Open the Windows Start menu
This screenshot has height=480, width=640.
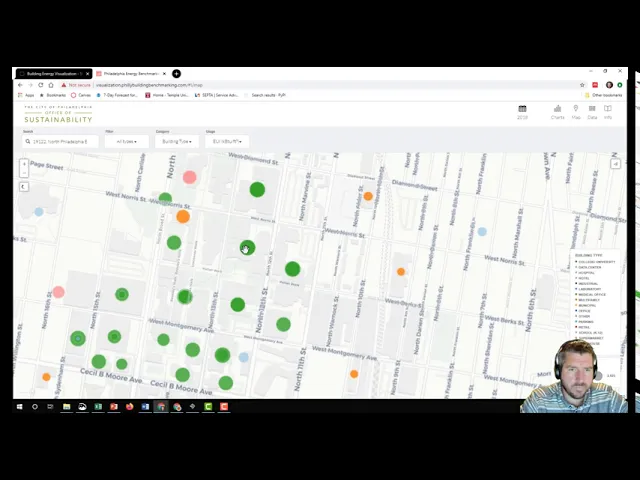19,407
